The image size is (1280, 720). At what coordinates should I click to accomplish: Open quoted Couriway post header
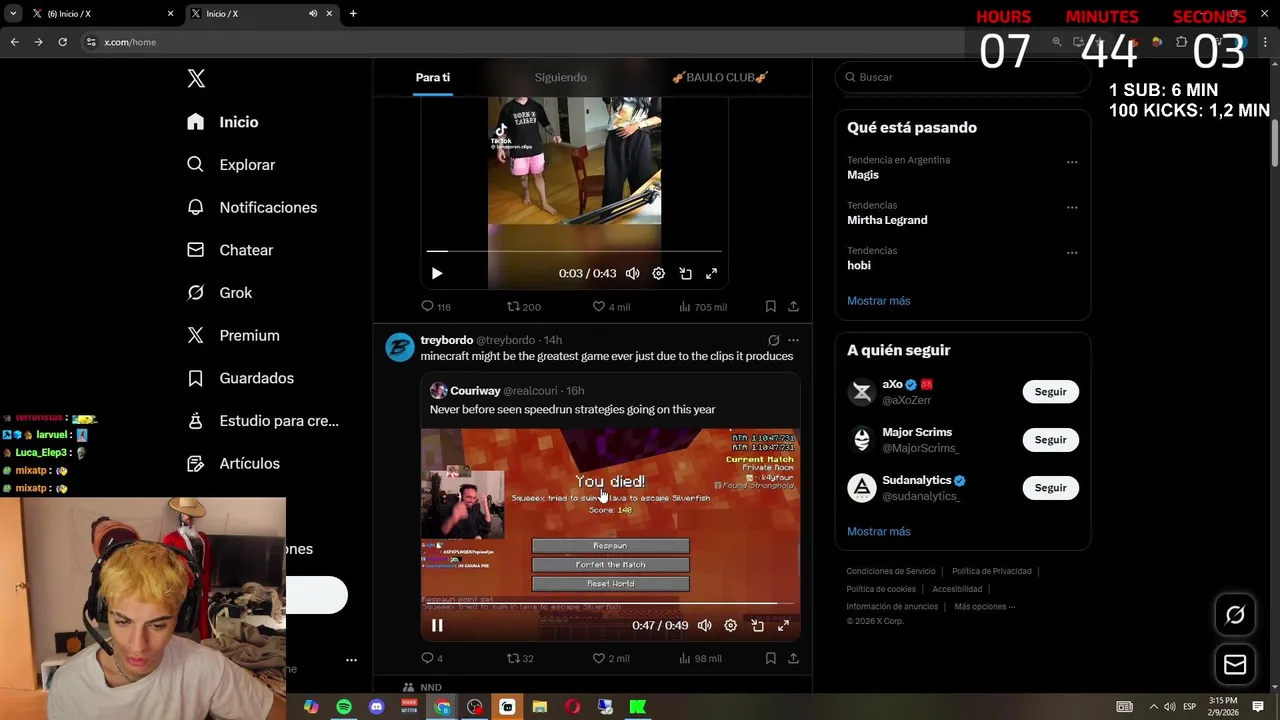(507, 391)
